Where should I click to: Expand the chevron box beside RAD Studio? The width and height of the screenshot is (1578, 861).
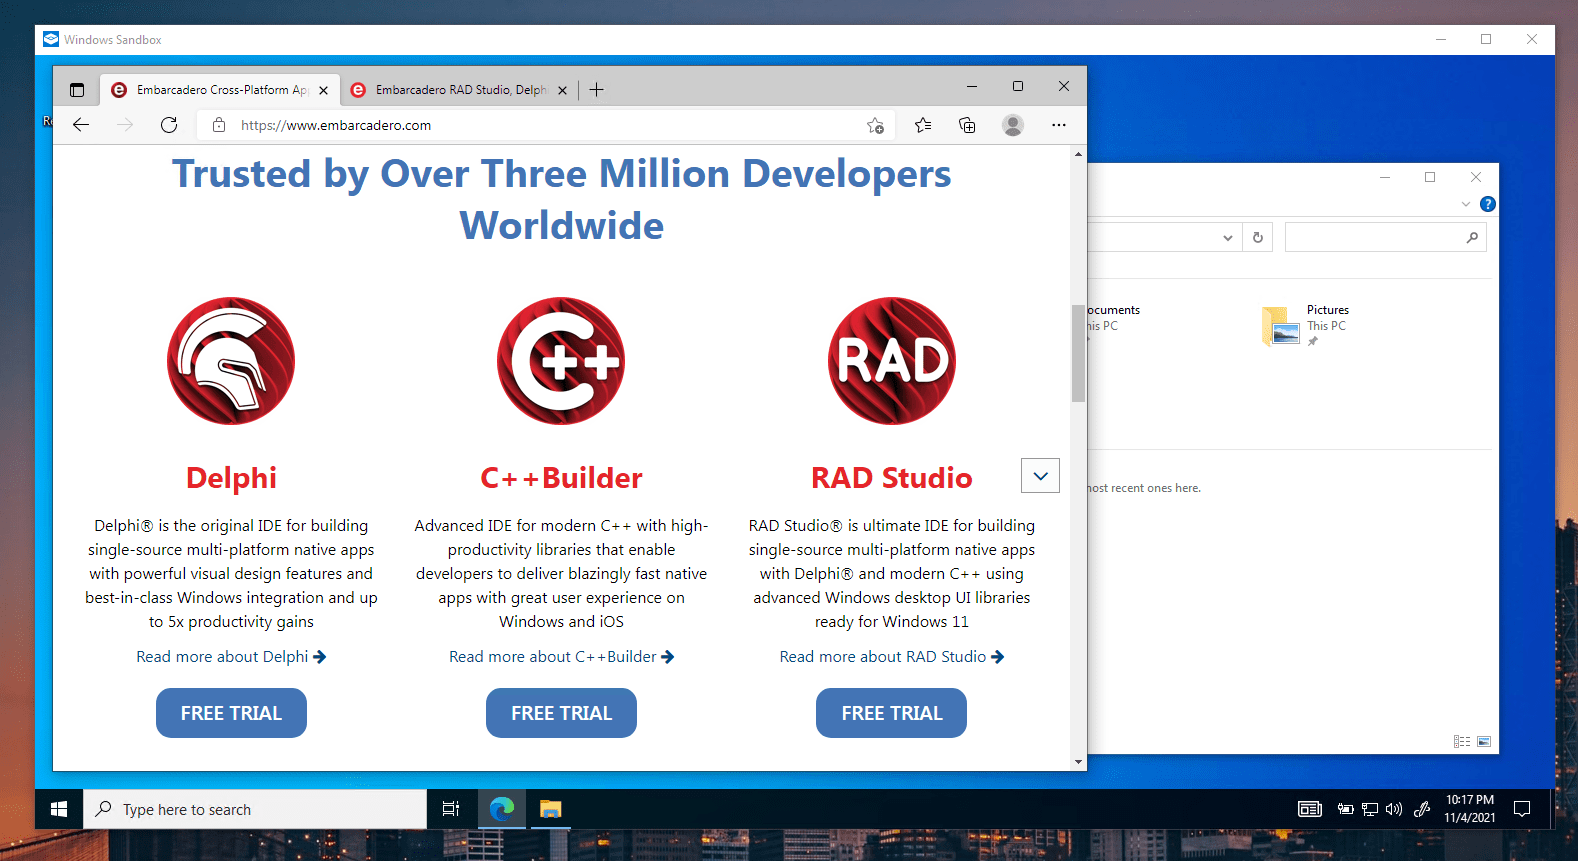click(x=1040, y=476)
